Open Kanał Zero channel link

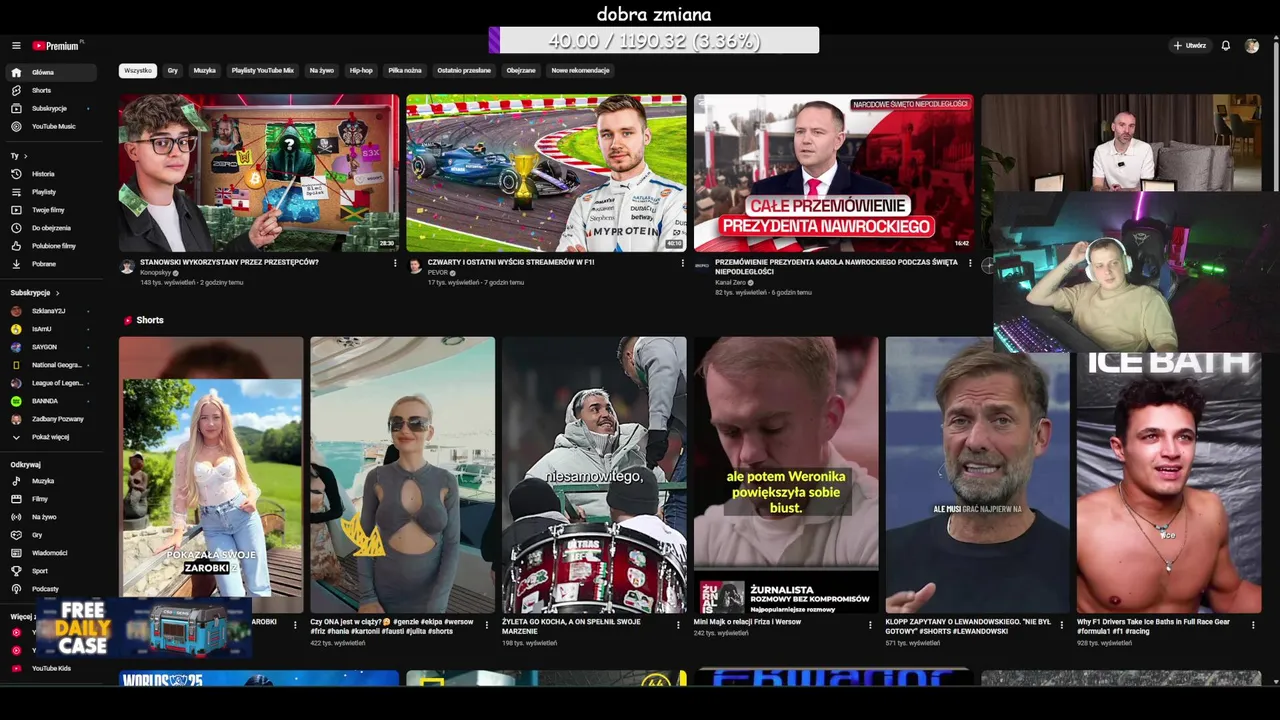(730, 283)
